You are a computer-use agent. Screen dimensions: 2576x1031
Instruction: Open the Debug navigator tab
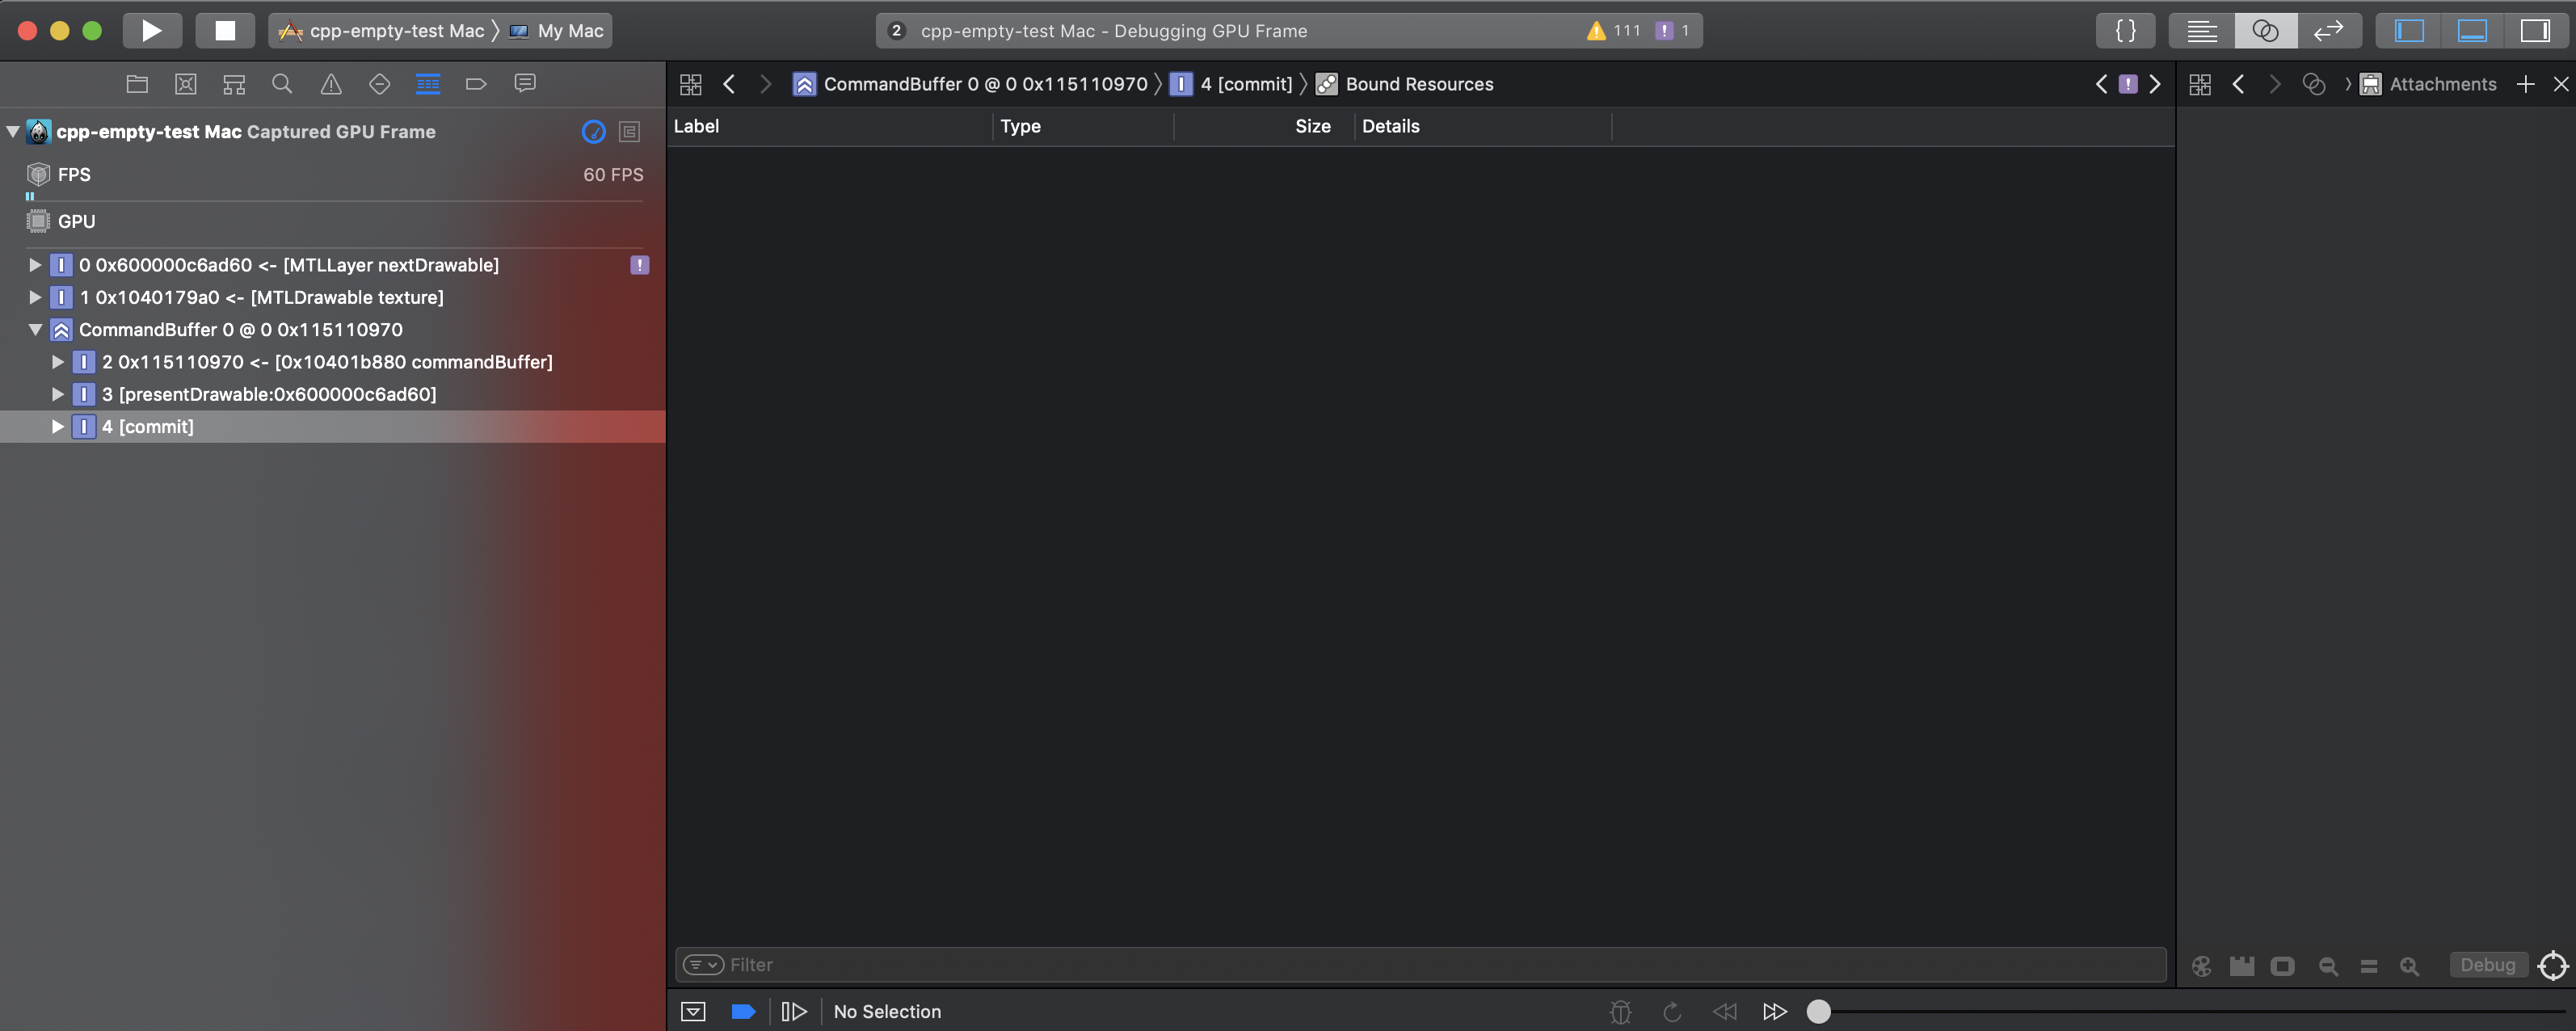(x=427, y=84)
